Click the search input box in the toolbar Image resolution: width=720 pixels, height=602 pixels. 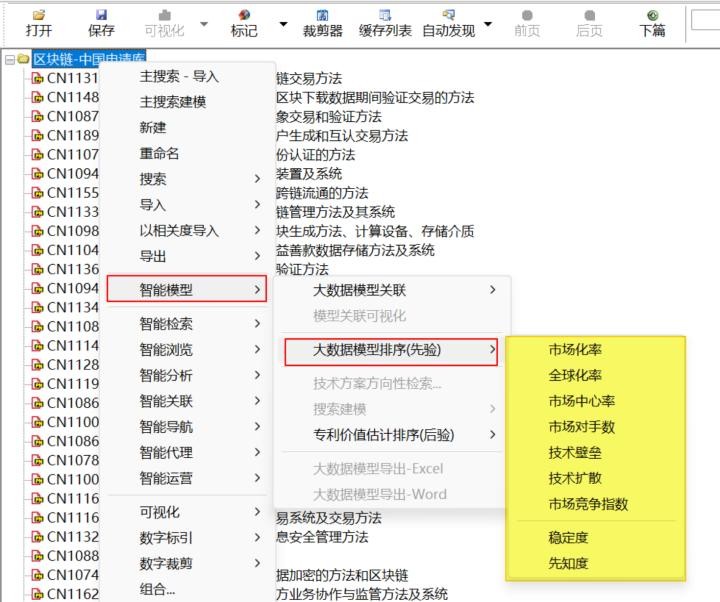click(705, 20)
